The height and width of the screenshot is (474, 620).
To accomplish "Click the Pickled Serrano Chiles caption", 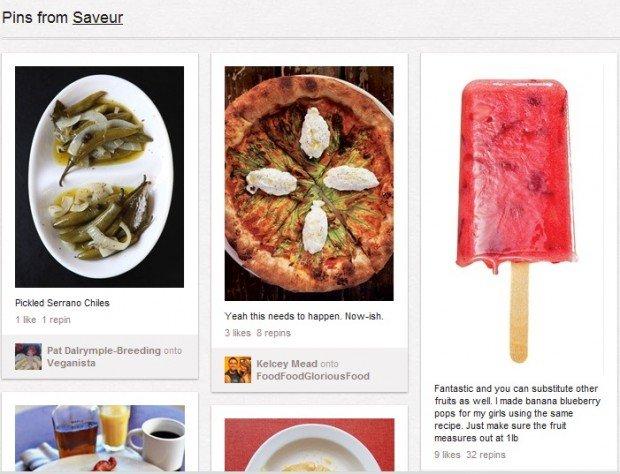I will click(x=62, y=303).
